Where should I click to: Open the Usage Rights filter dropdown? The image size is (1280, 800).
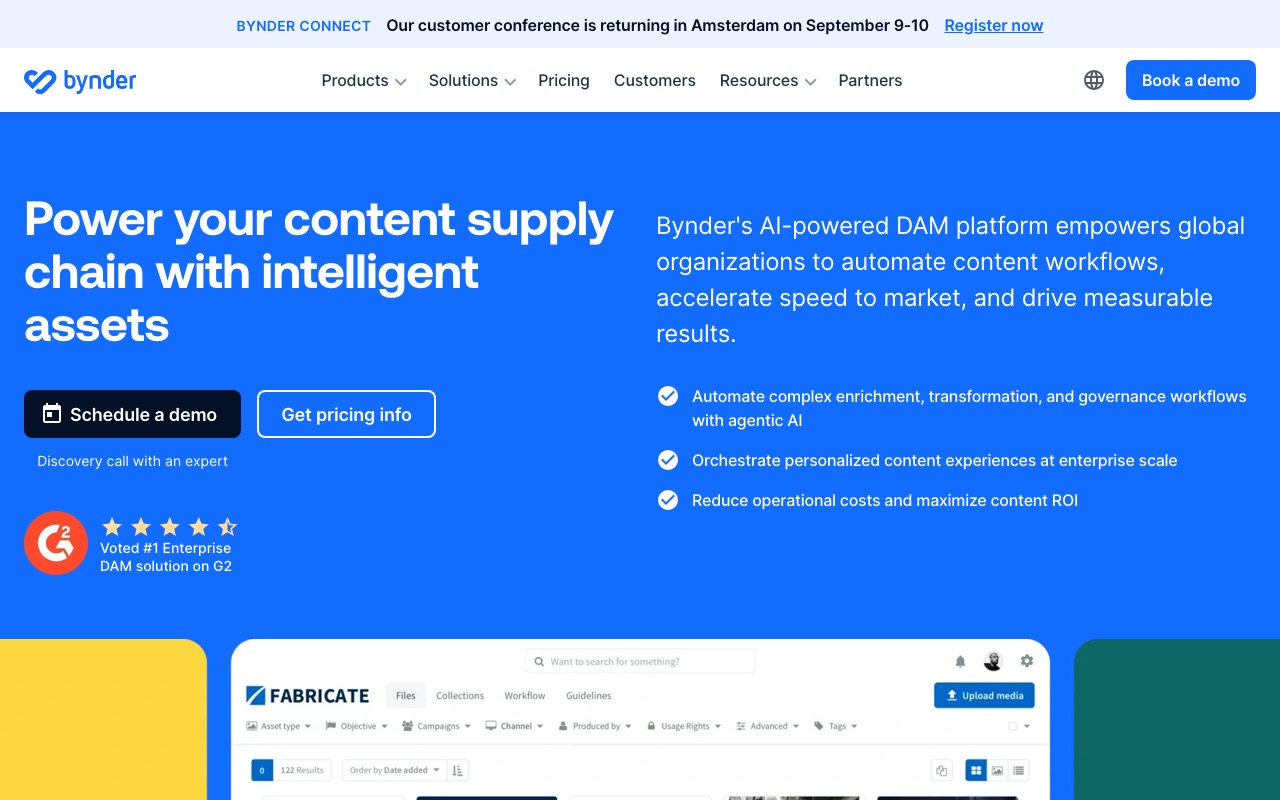tap(684, 726)
